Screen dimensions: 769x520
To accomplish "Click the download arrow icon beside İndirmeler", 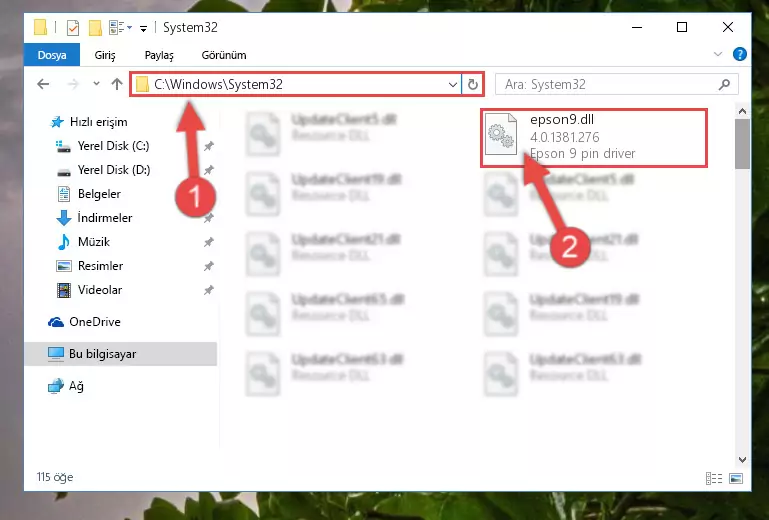I will [64, 218].
